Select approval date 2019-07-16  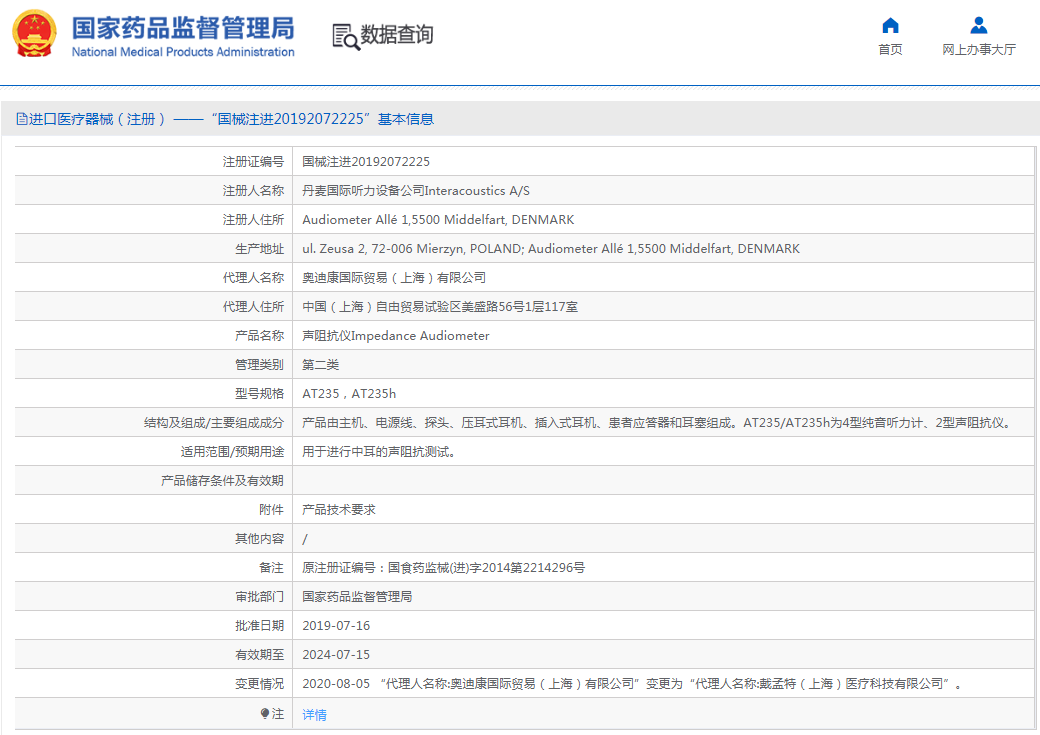tap(336, 626)
